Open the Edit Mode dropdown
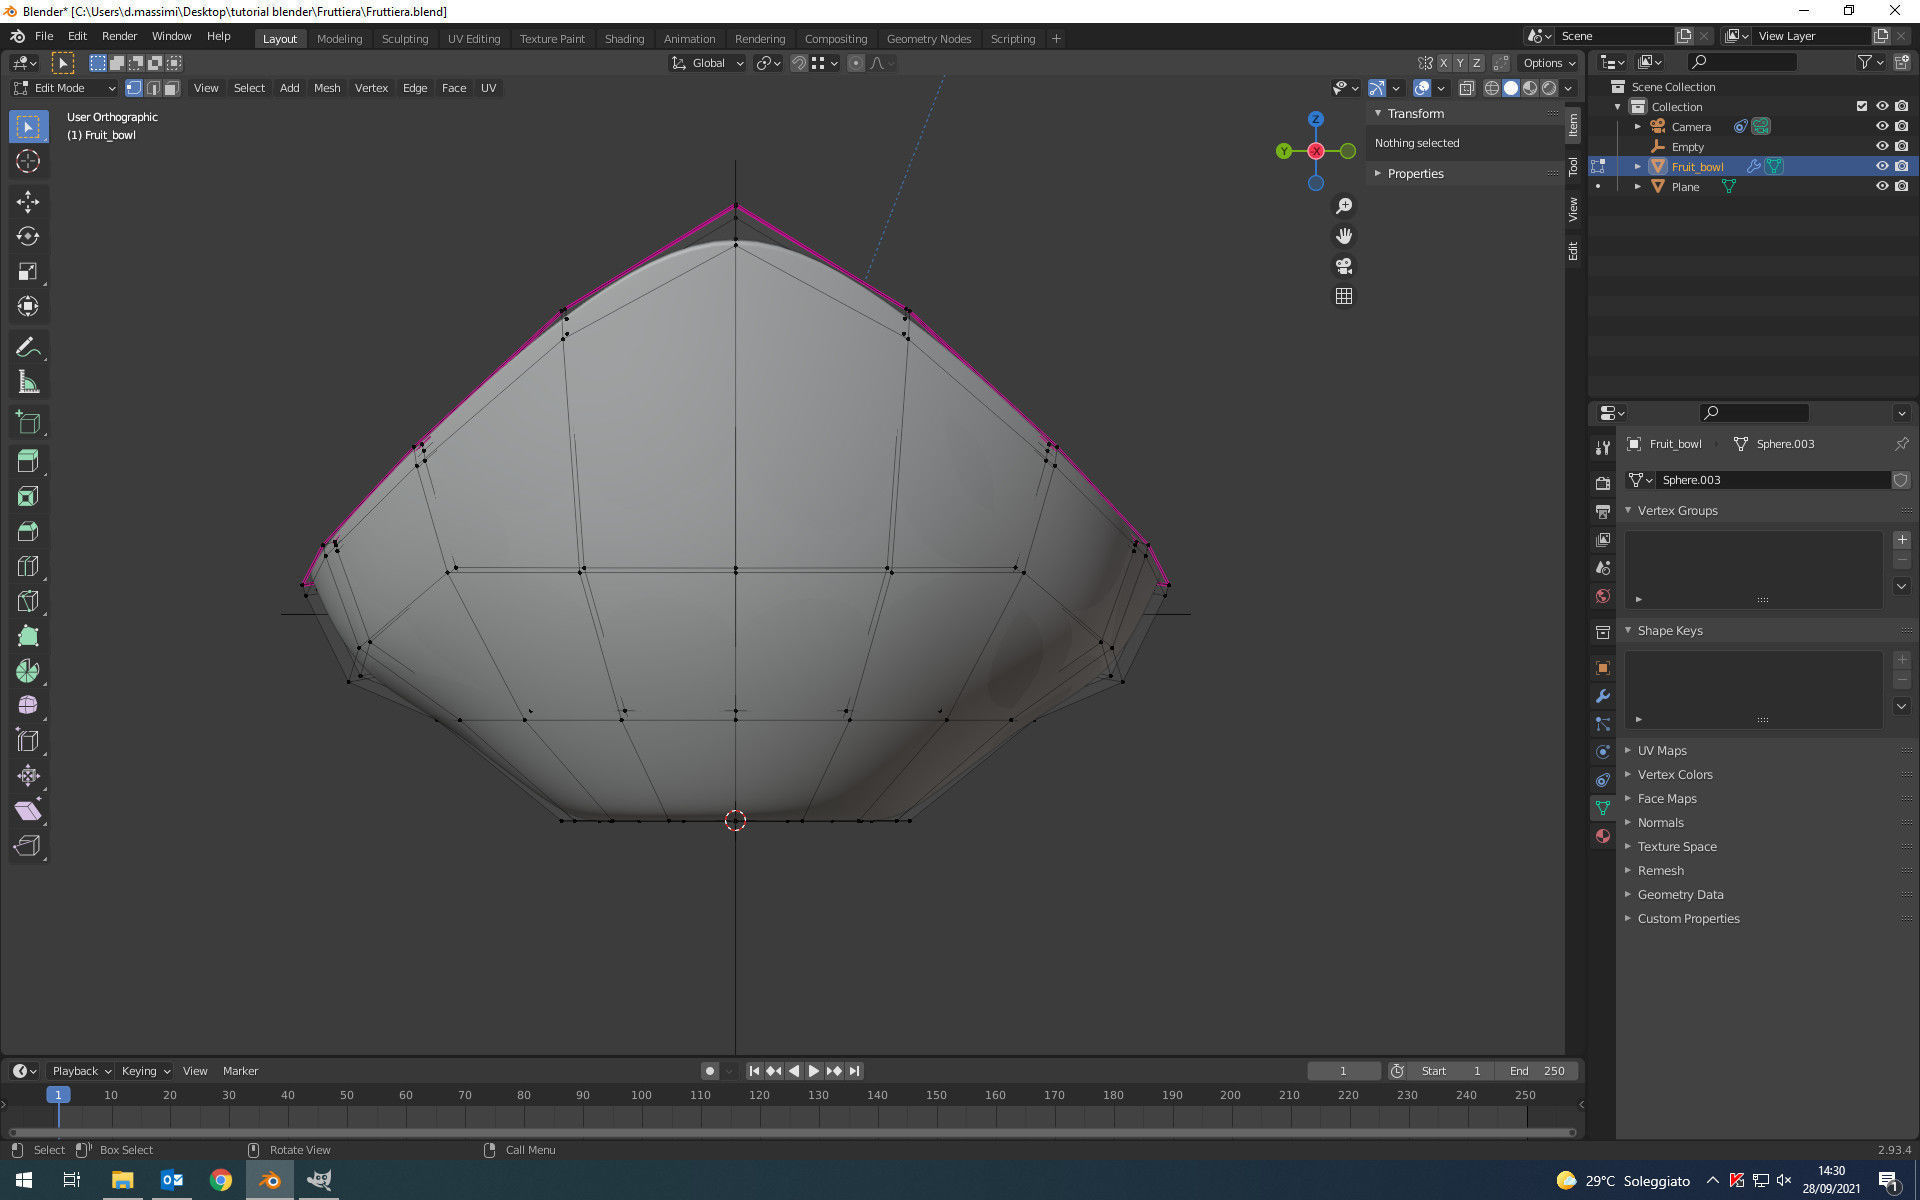Image resolution: width=1920 pixels, height=1200 pixels. coord(64,88)
